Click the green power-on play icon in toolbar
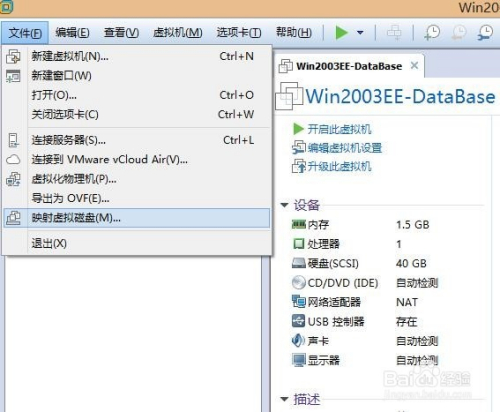The width and height of the screenshot is (500, 412). point(341,33)
